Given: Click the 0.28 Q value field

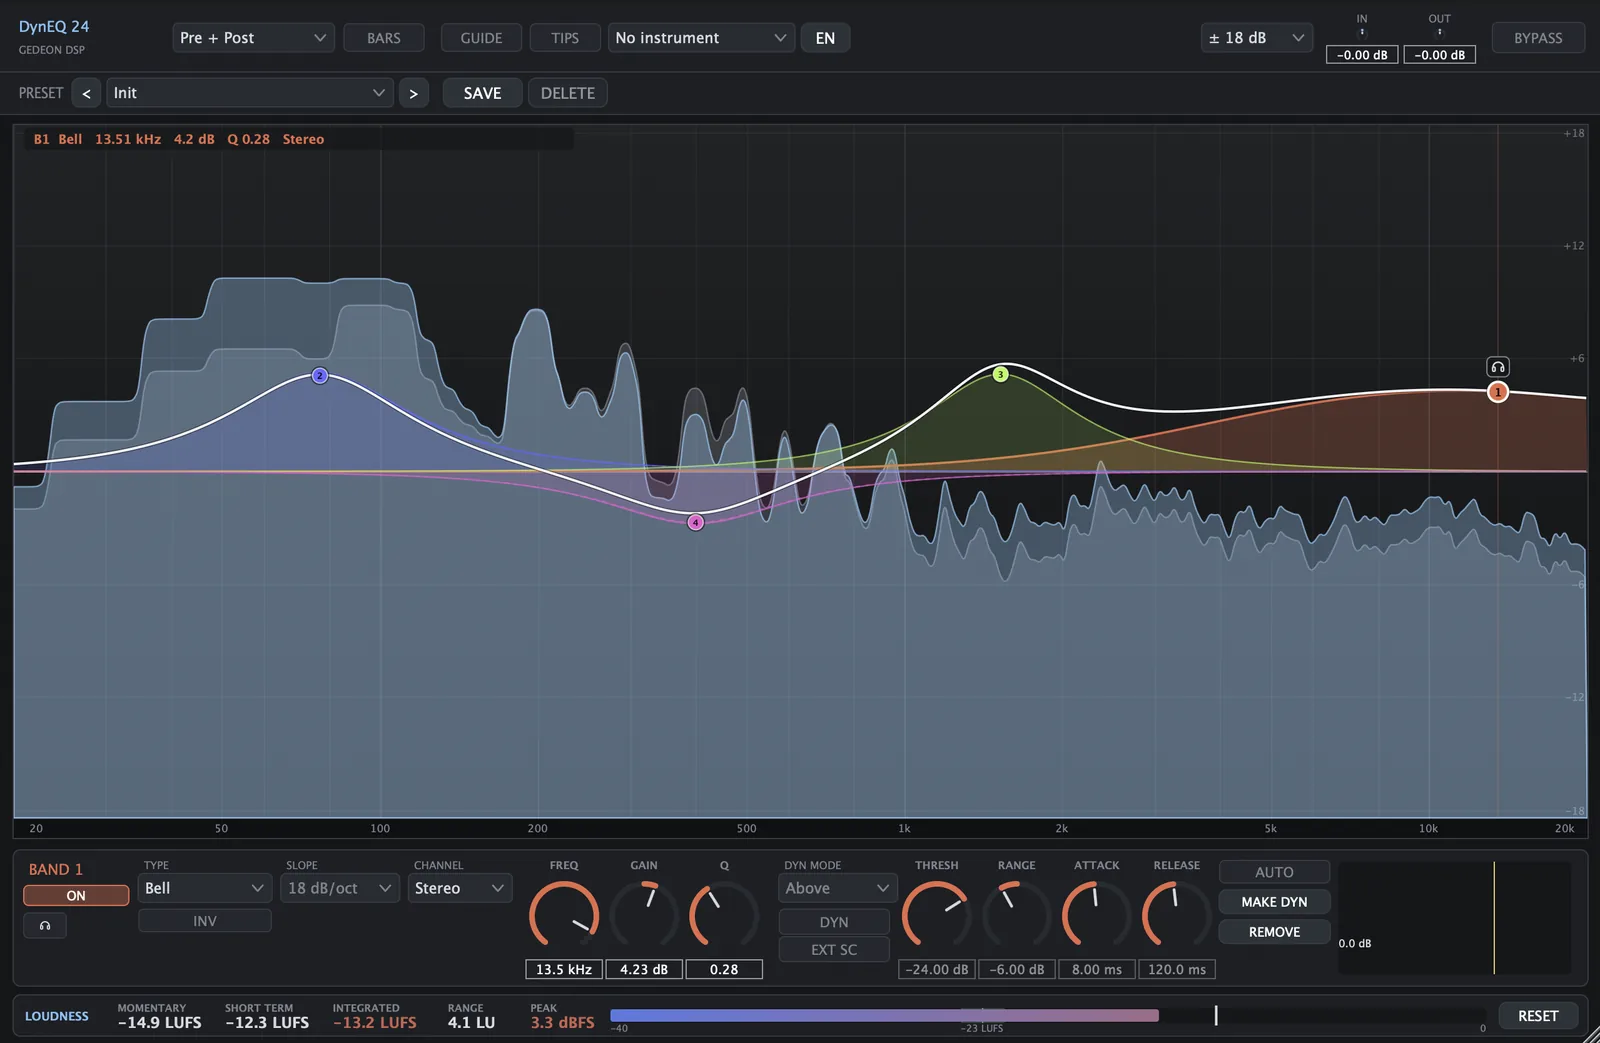Looking at the screenshot, I should pyautogui.click(x=724, y=969).
